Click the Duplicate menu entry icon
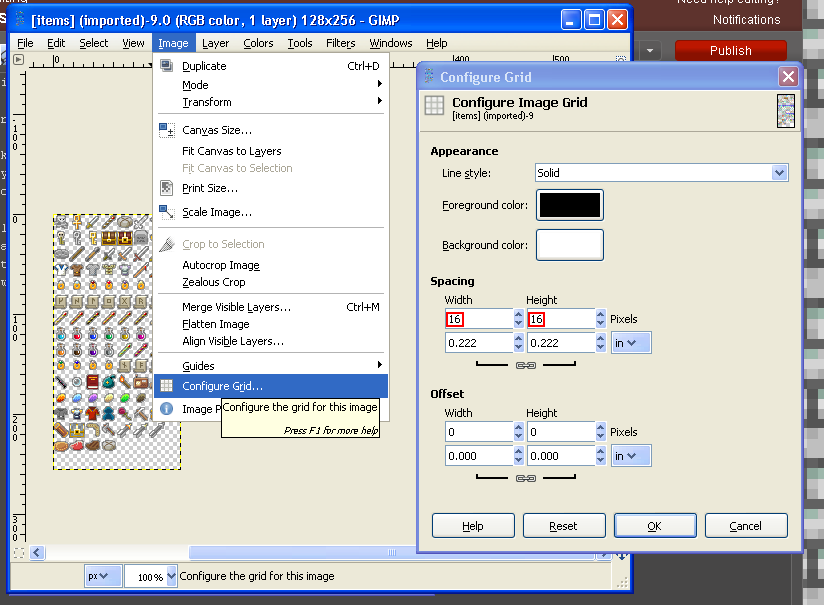The width and height of the screenshot is (824, 605). coord(167,66)
